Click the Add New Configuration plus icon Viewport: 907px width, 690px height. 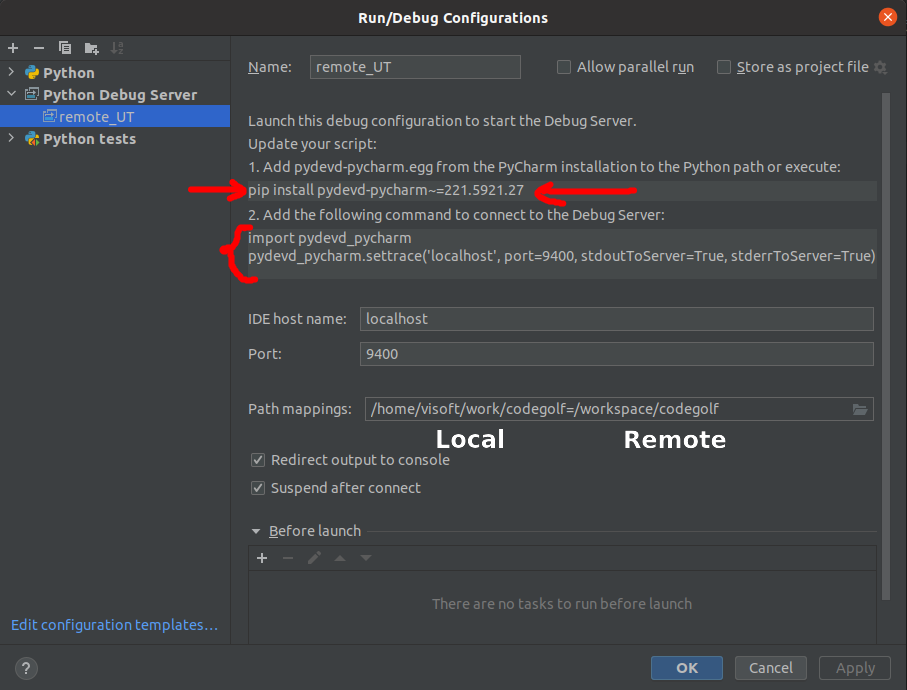(x=13, y=48)
